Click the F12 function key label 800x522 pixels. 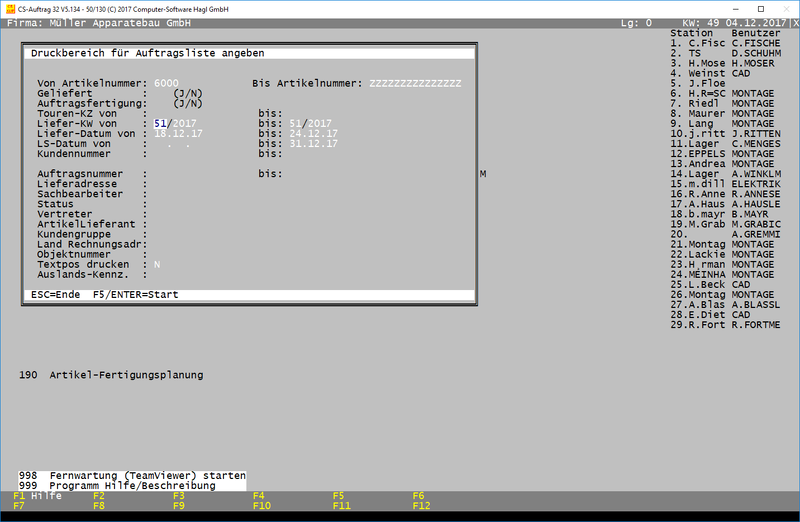pos(421,506)
